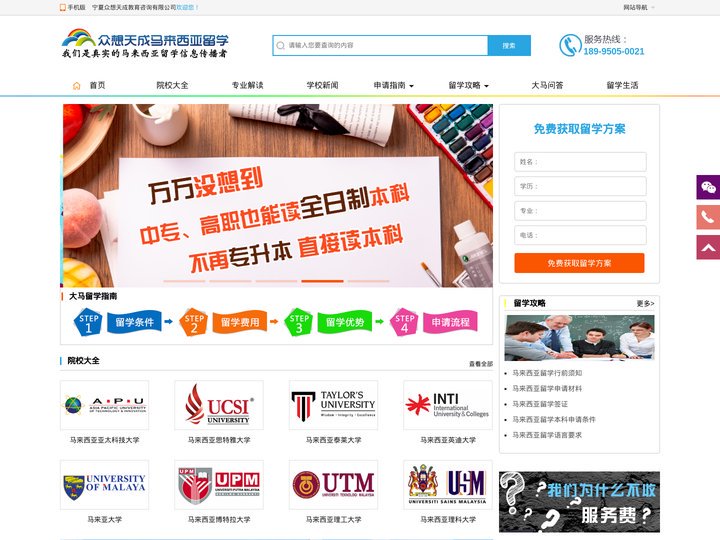
Task: Click the site logo 众想天成马来西亚留学
Action: click(x=145, y=44)
